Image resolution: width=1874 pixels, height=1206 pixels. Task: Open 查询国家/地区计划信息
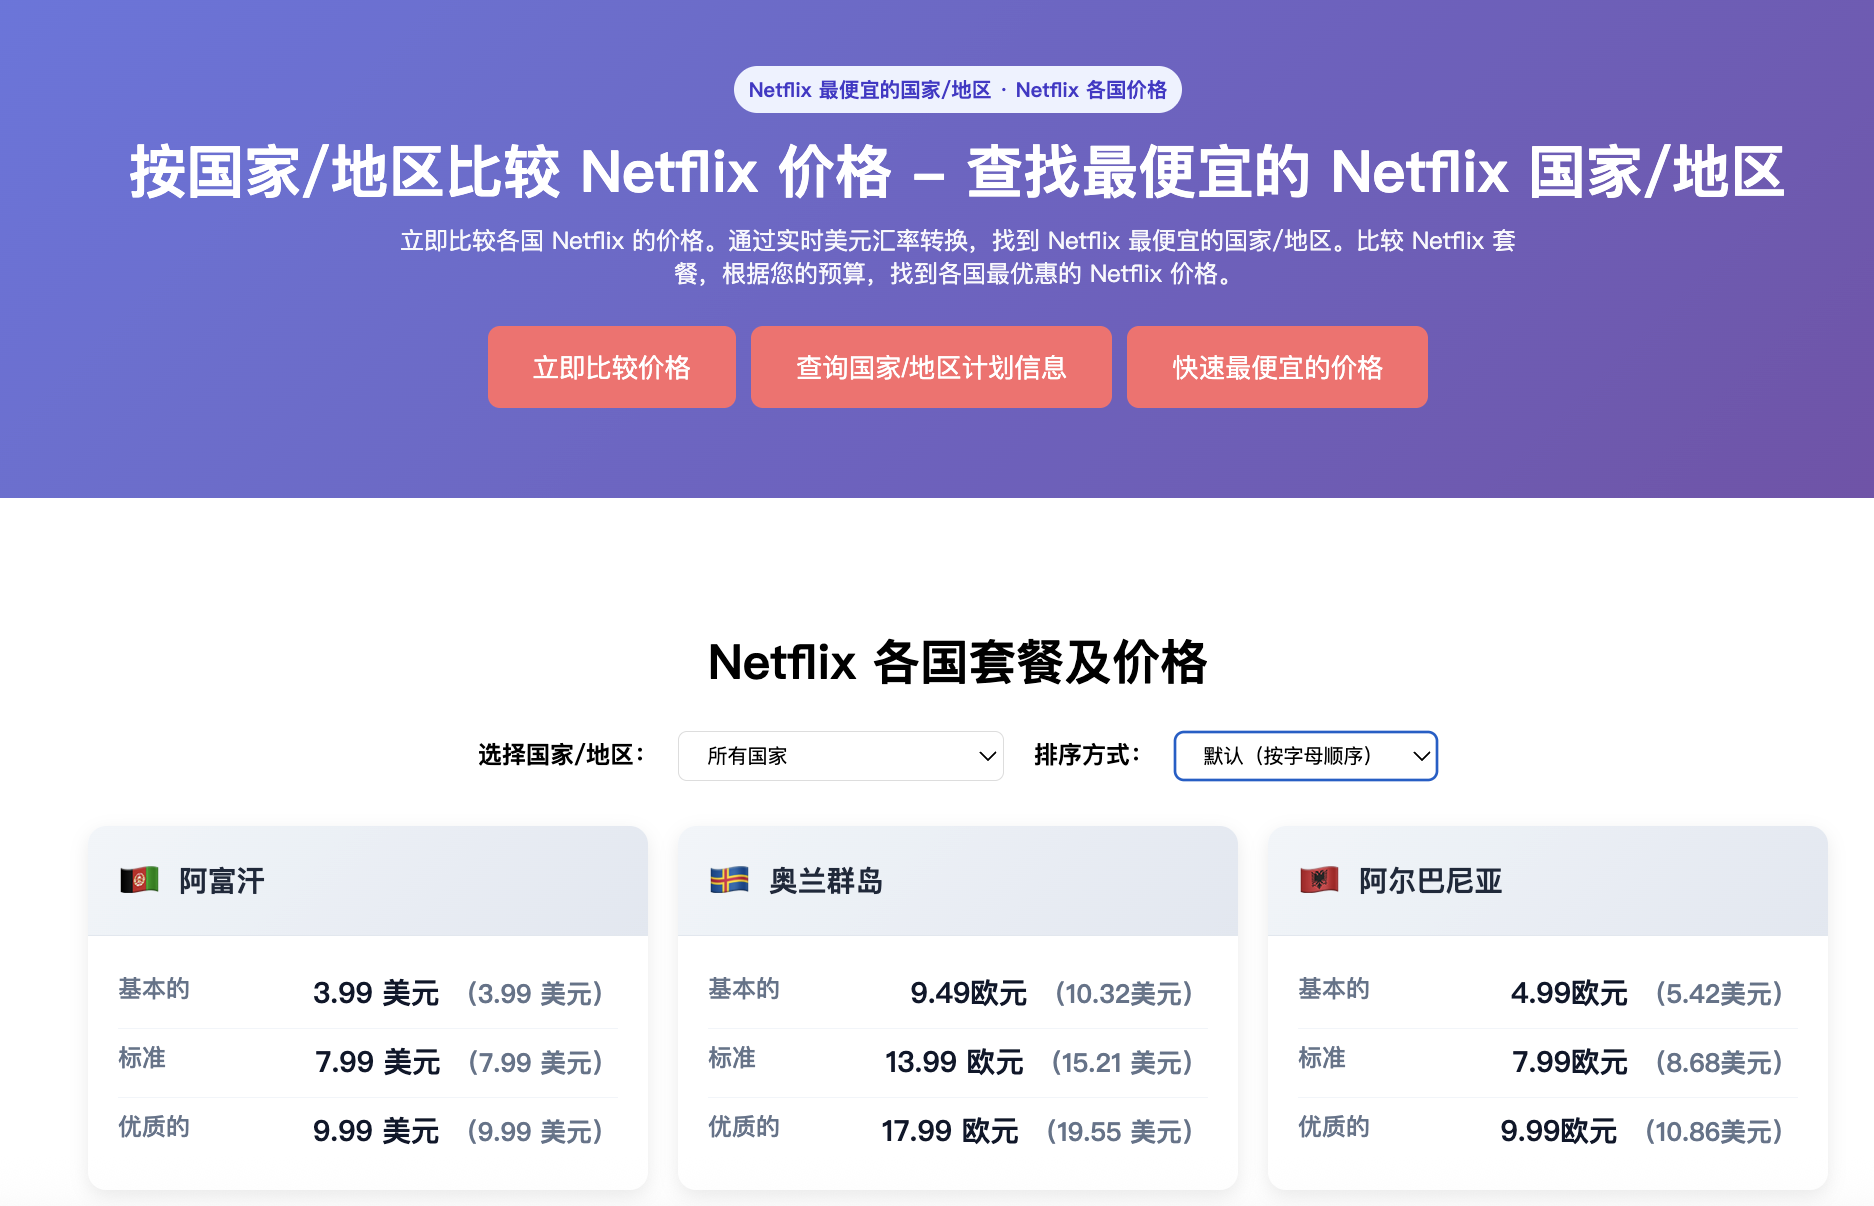930,367
